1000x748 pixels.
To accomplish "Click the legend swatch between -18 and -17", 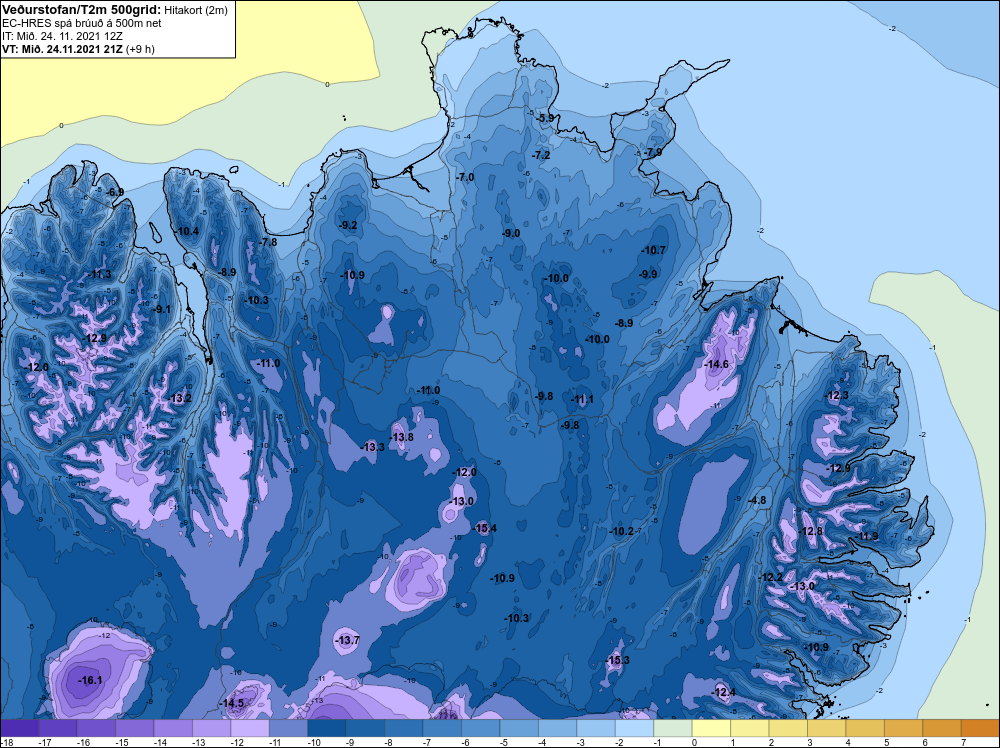I will (x=20, y=728).
